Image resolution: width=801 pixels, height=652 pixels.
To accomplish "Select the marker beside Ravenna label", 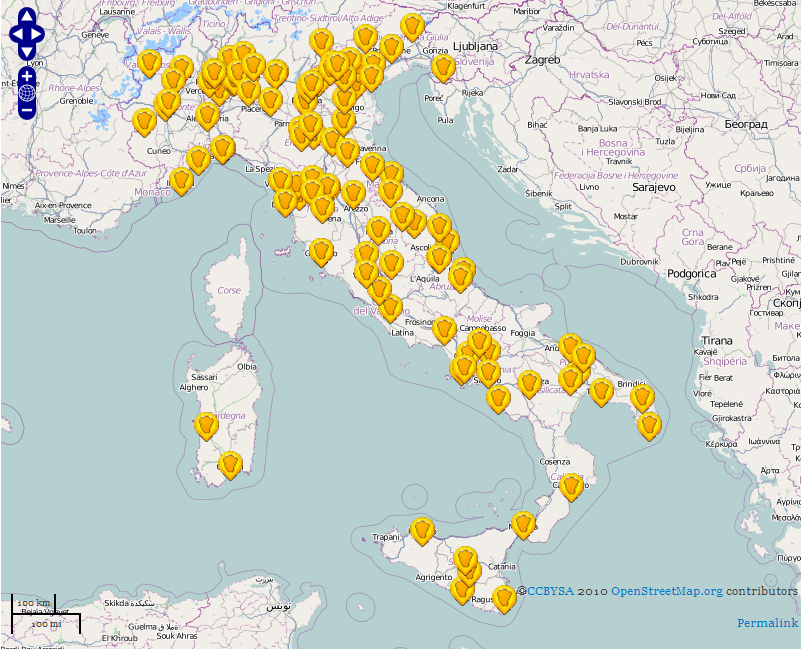I will click(347, 152).
